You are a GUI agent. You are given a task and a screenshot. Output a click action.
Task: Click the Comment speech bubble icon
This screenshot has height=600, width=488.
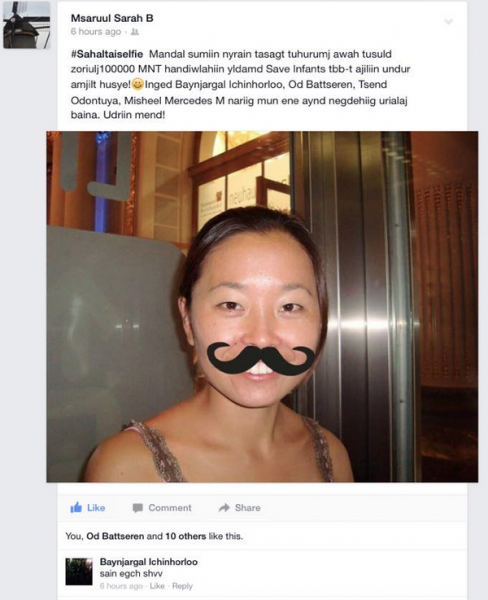click(137, 508)
